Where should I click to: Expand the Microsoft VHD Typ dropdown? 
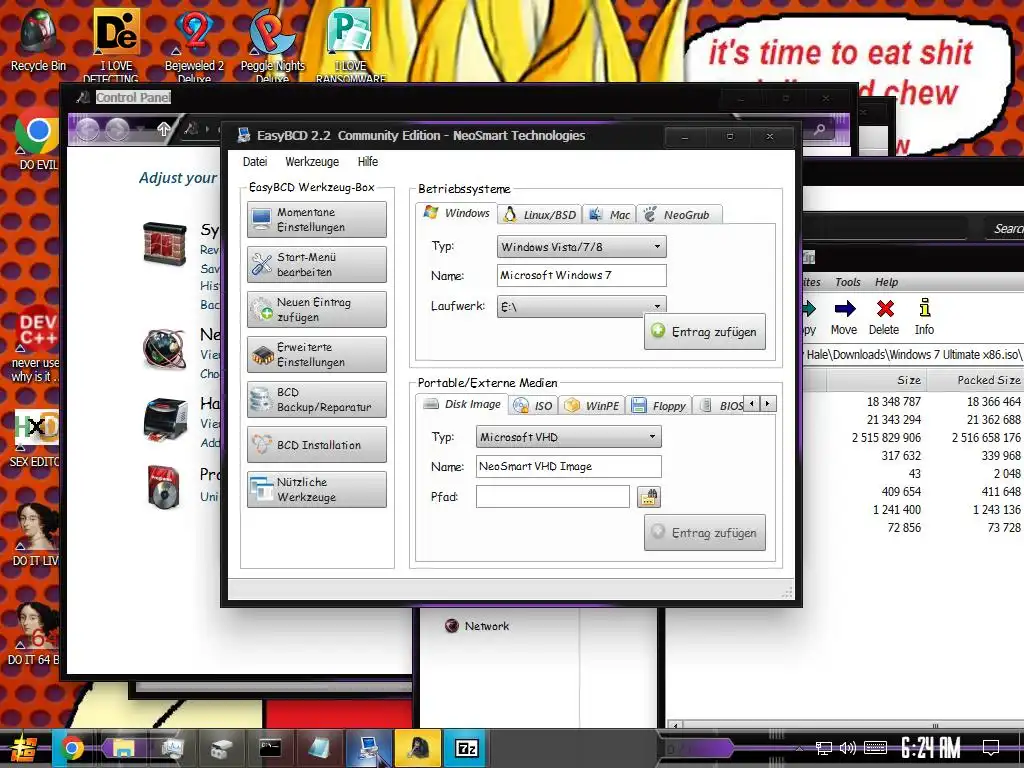[568, 437]
